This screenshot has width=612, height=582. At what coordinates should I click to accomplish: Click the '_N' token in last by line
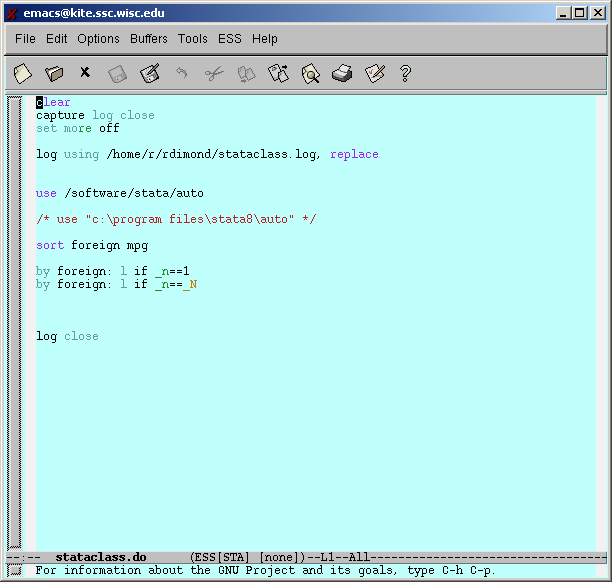[x=190, y=285]
